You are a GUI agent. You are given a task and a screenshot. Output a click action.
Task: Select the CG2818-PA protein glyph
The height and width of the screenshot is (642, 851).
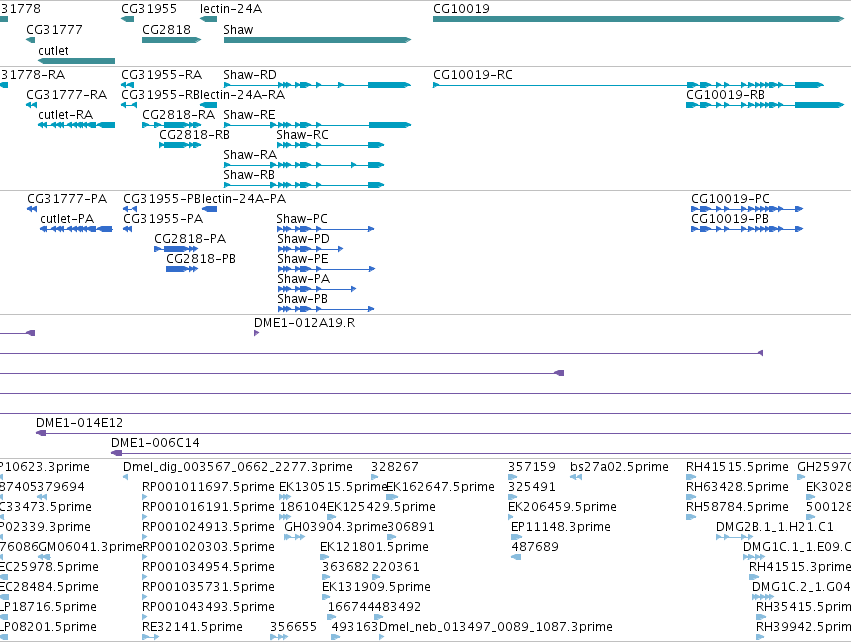click(x=176, y=249)
